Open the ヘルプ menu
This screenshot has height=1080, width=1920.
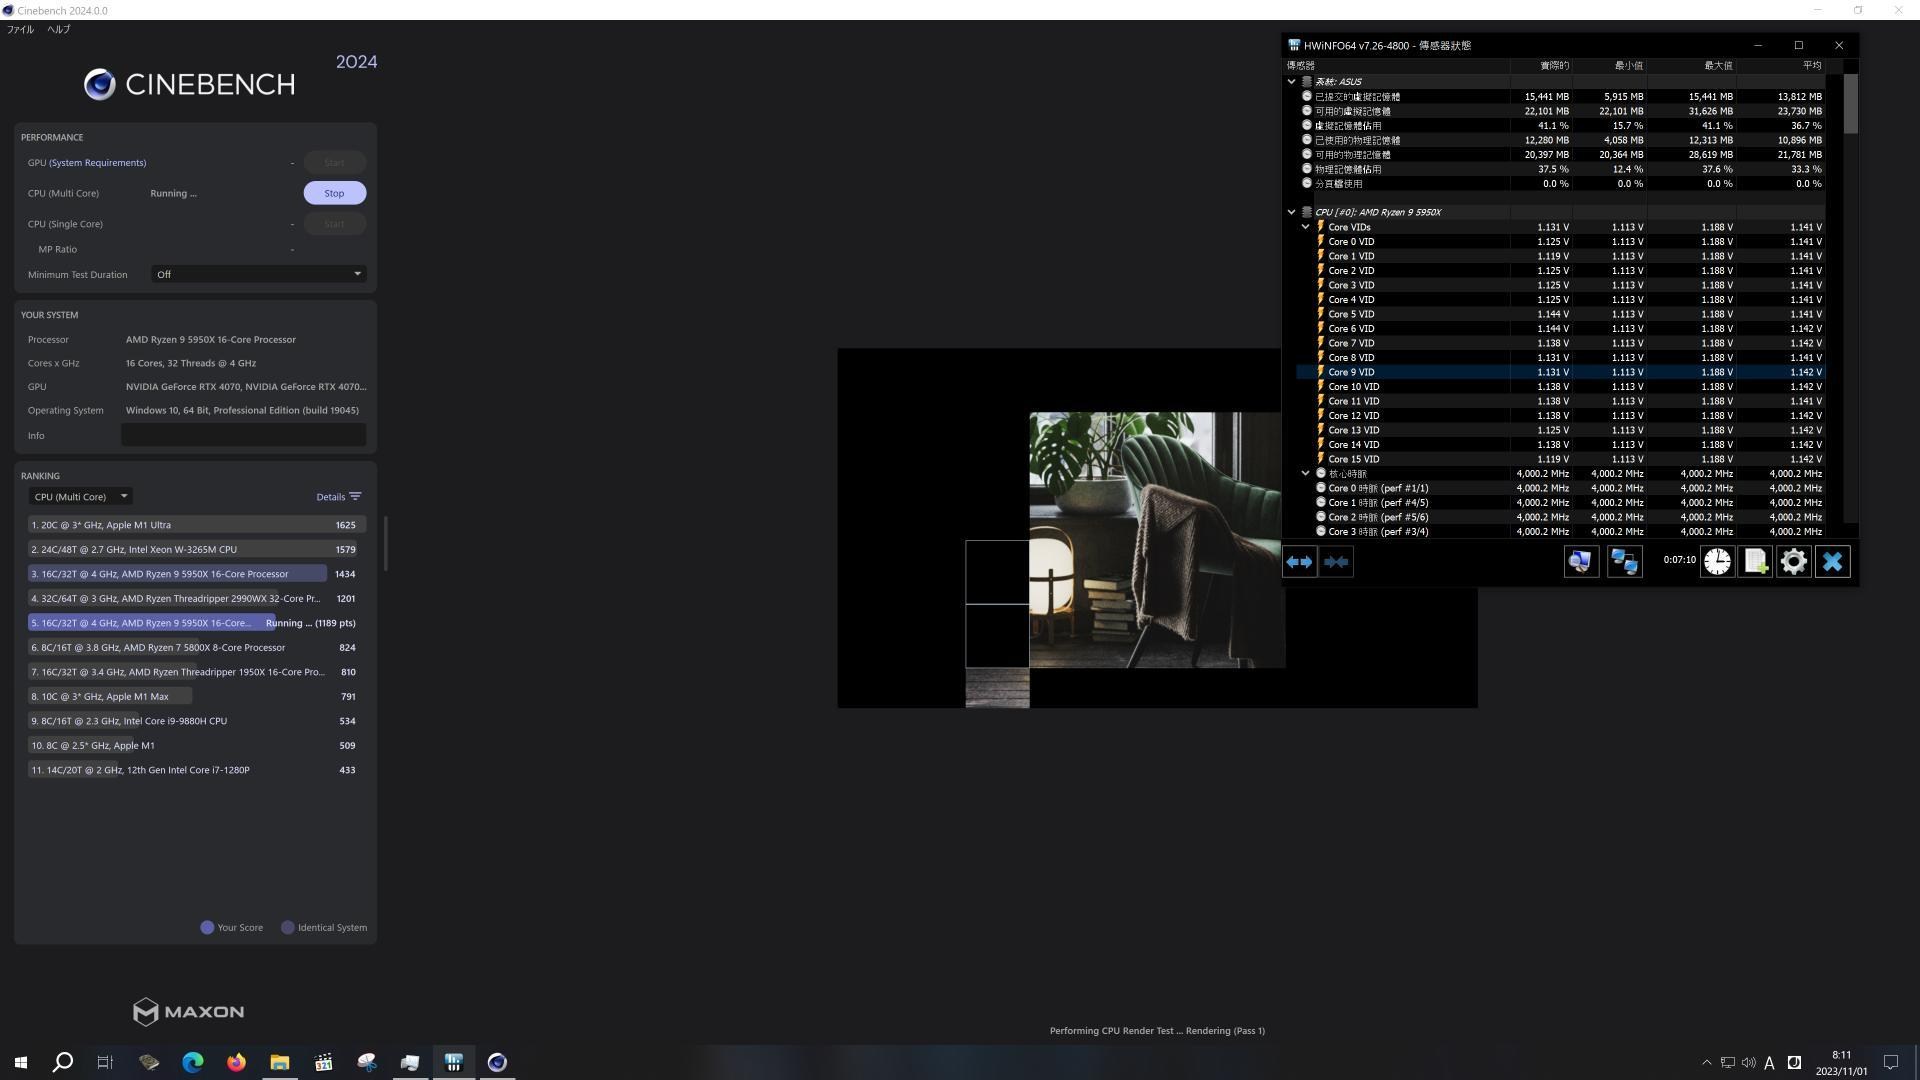[x=59, y=30]
